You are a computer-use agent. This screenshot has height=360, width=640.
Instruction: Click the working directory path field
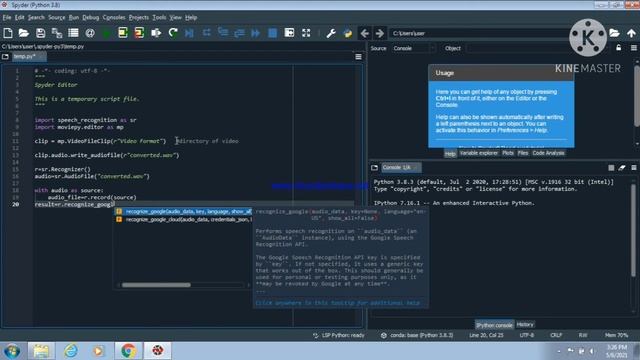pos(480,33)
